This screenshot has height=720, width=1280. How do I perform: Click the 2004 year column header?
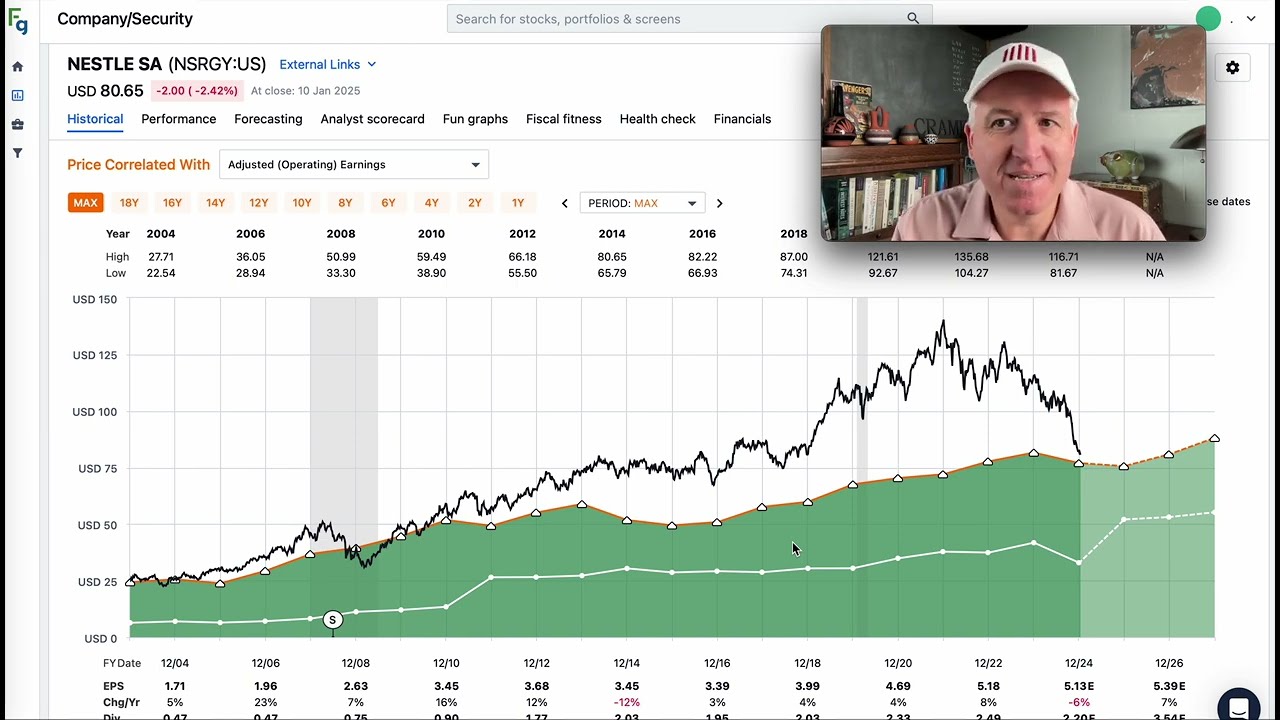coord(161,234)
